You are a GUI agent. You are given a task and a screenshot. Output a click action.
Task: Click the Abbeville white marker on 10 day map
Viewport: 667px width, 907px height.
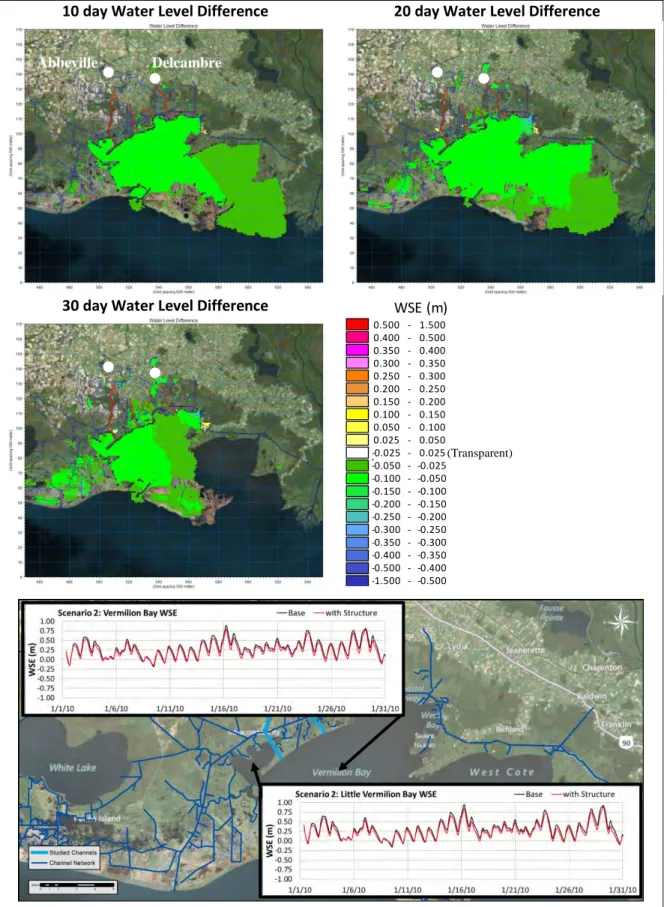pos(108,72)
